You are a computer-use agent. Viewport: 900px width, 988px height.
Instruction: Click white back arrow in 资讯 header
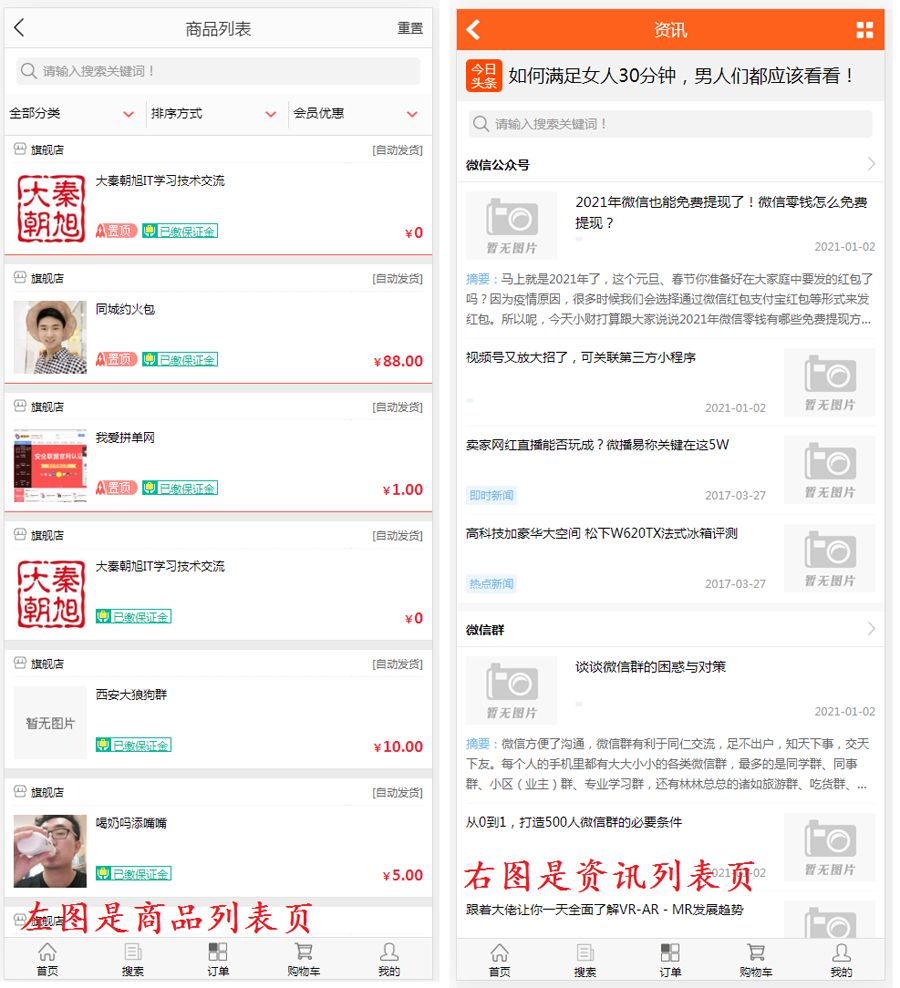[474, 30]
